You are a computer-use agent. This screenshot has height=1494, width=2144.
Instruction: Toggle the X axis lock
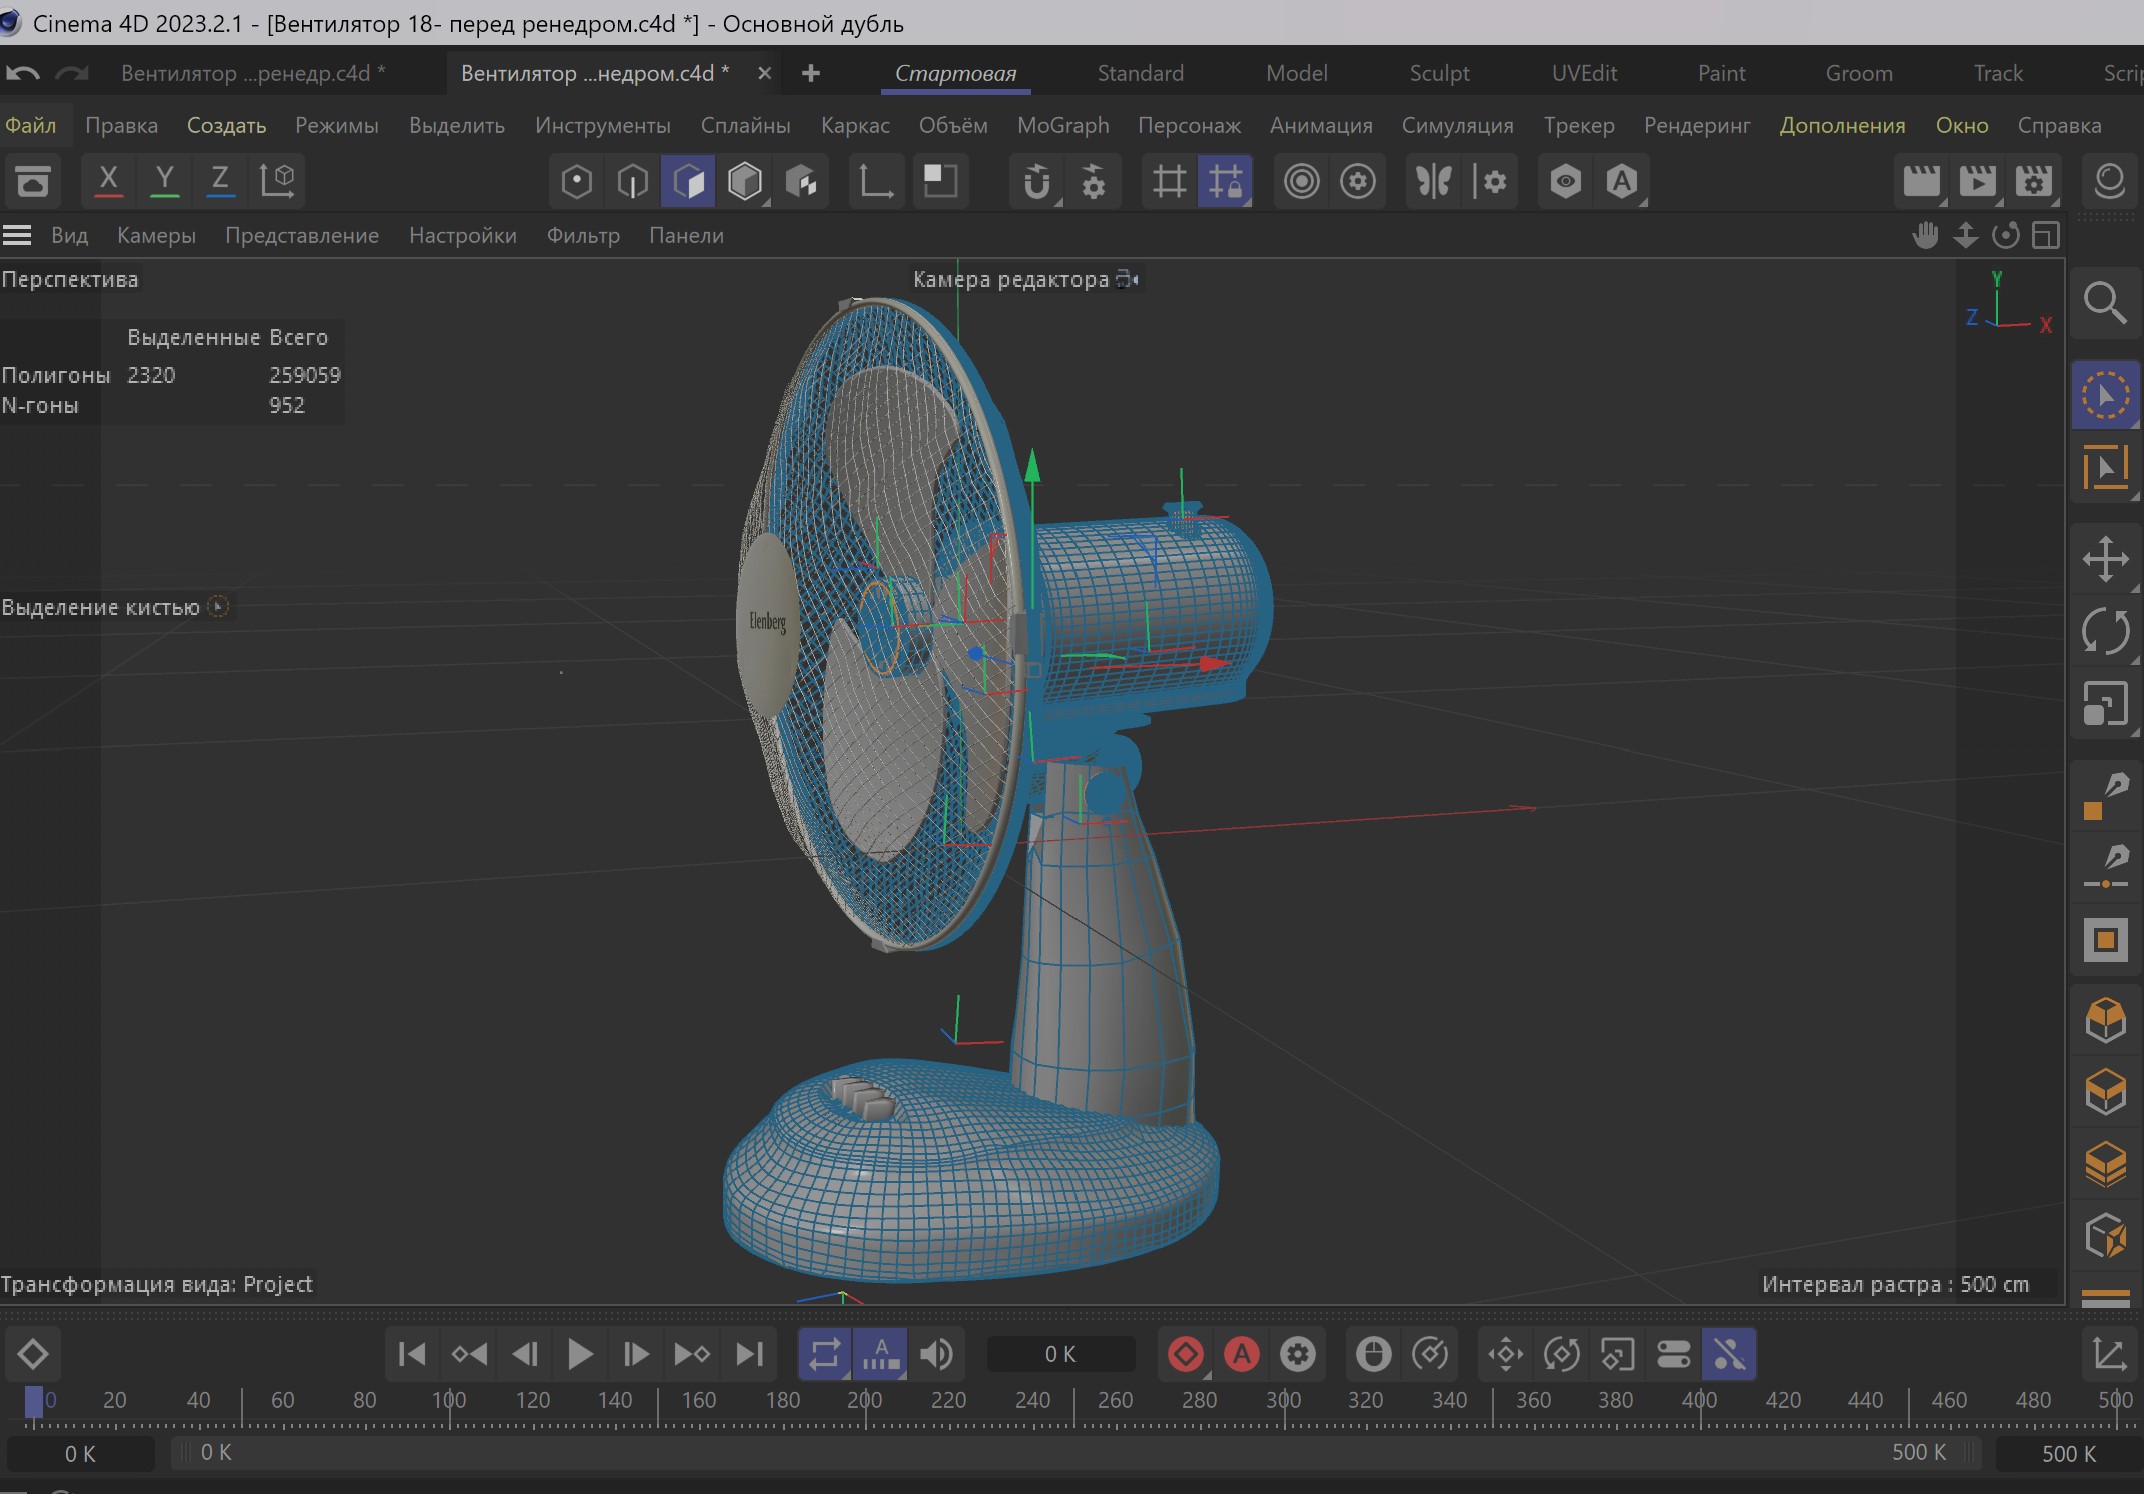(x=108, y=181)
